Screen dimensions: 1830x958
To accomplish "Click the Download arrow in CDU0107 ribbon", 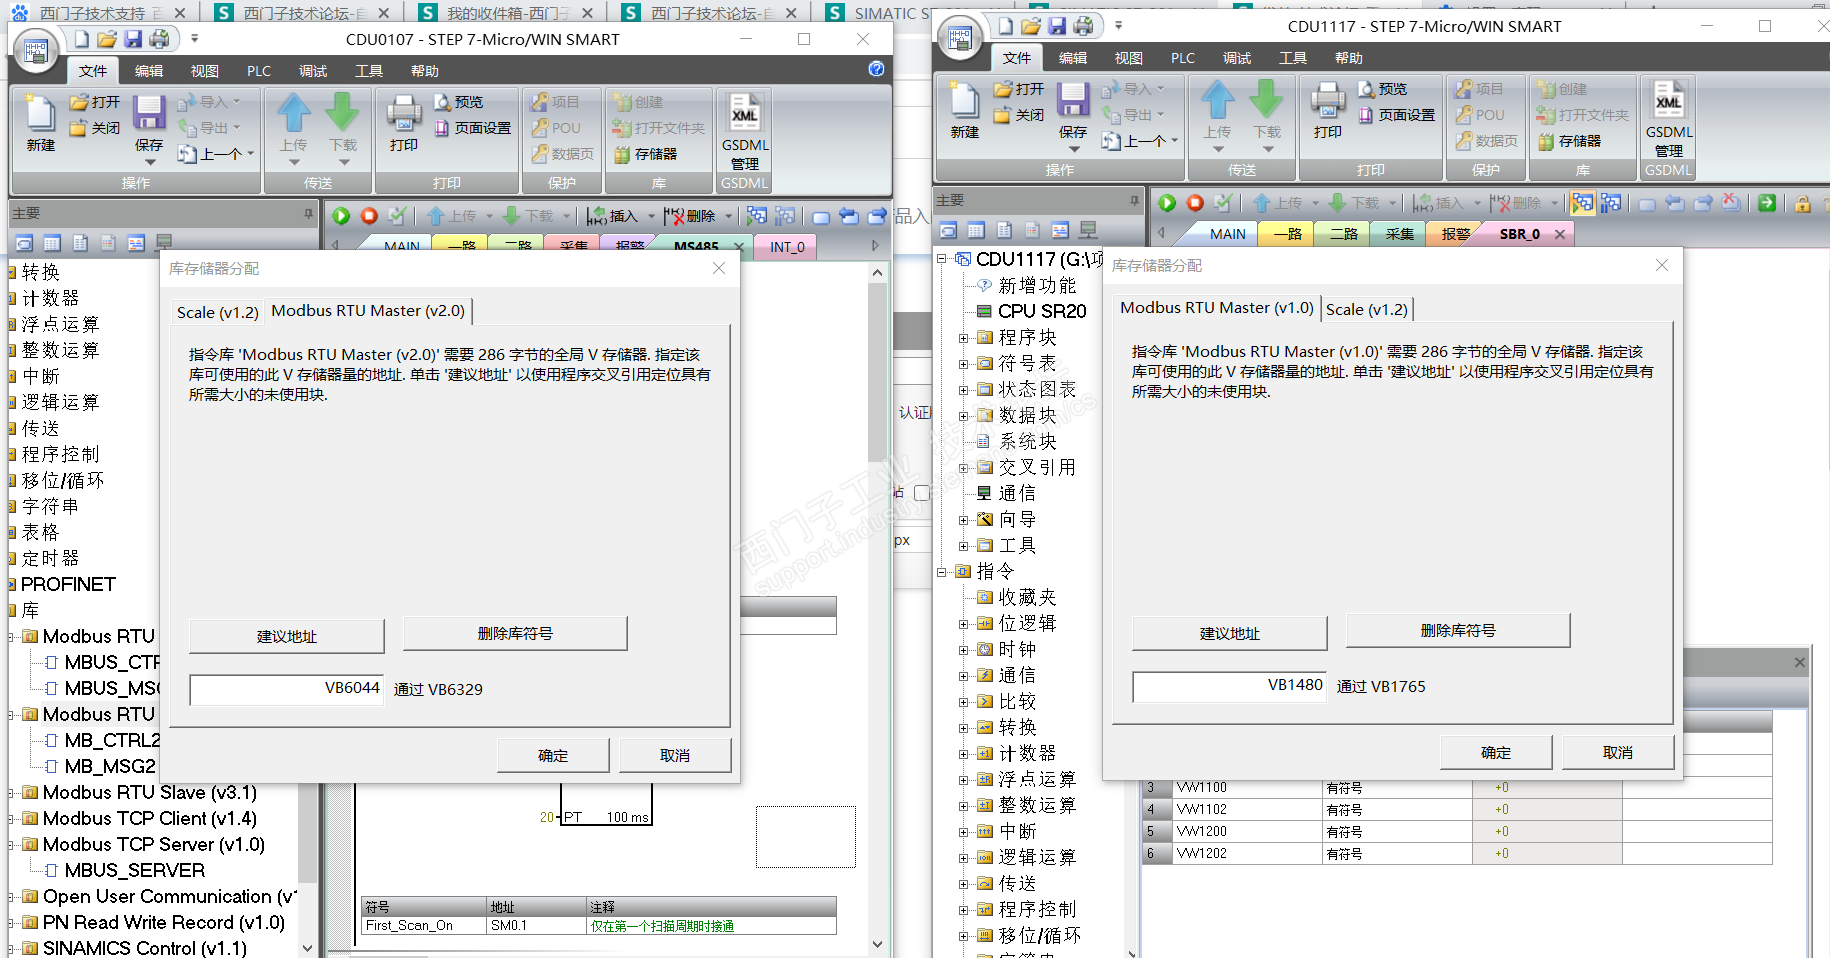I will click(x=342, y=113).
